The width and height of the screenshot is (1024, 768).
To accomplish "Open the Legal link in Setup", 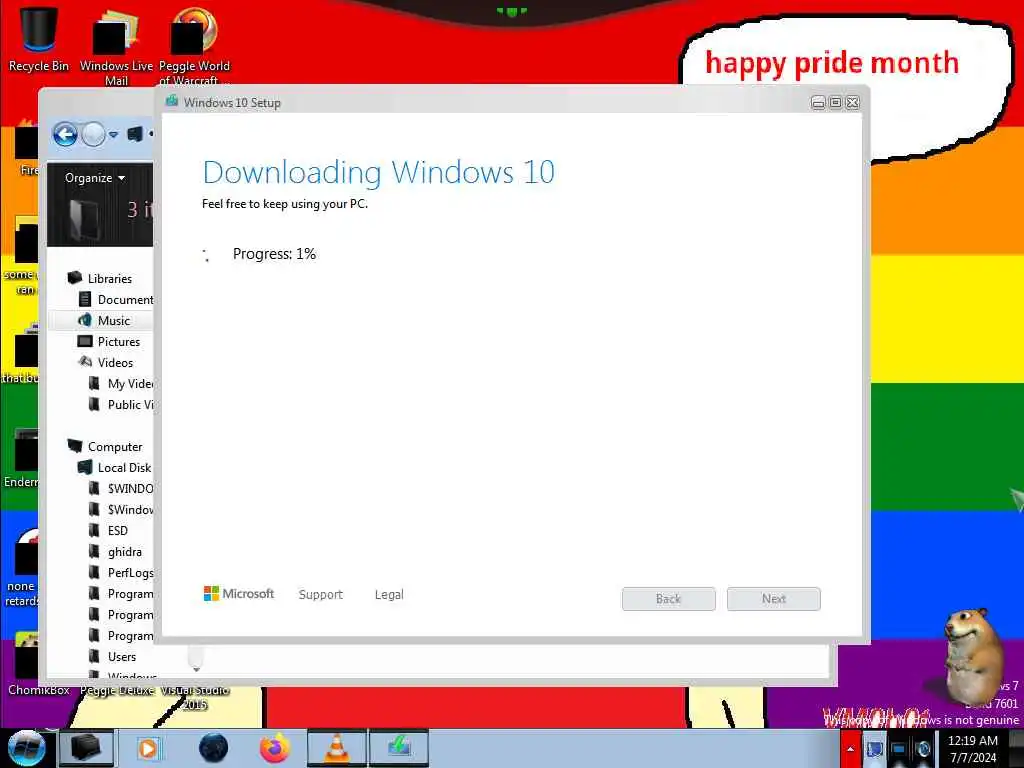I will (x=389, y=594).
